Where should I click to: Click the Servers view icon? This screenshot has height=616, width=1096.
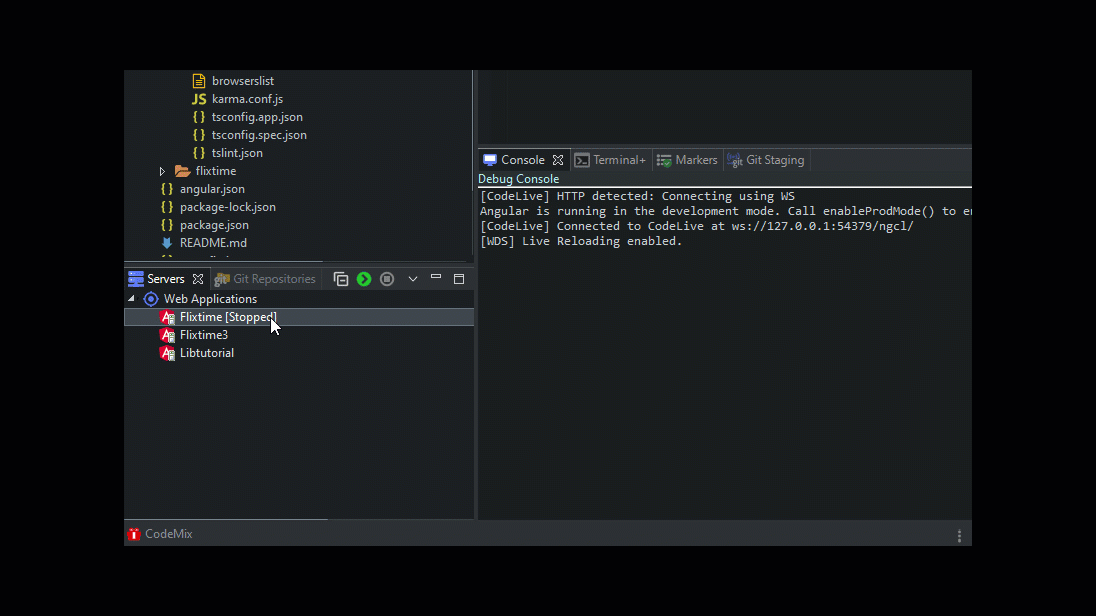[x=134, y=278]
